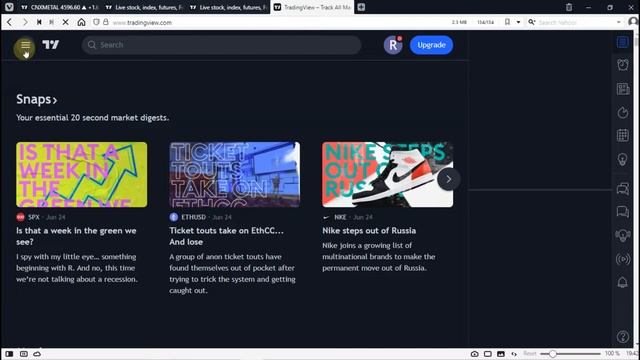Viewport: 640px width, 360px height.
Task: Open the Hotlists icon in right sidebar
Action: [622, 113]
